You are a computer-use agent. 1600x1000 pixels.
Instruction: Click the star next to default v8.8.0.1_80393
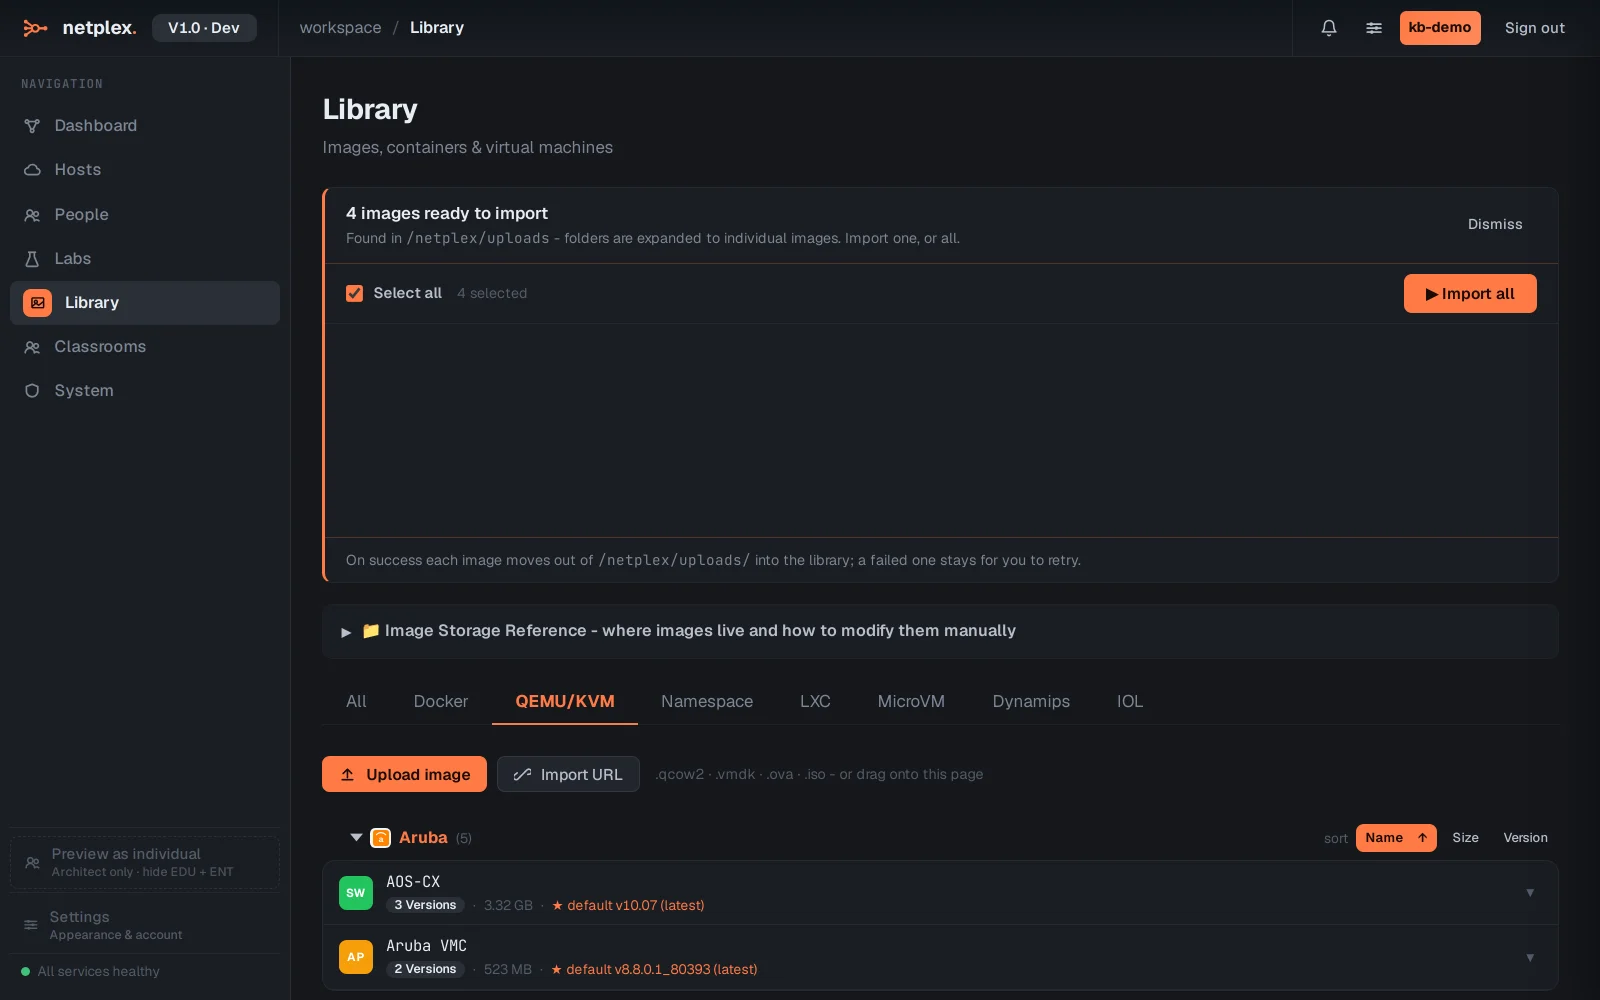(x=556, y=969)
